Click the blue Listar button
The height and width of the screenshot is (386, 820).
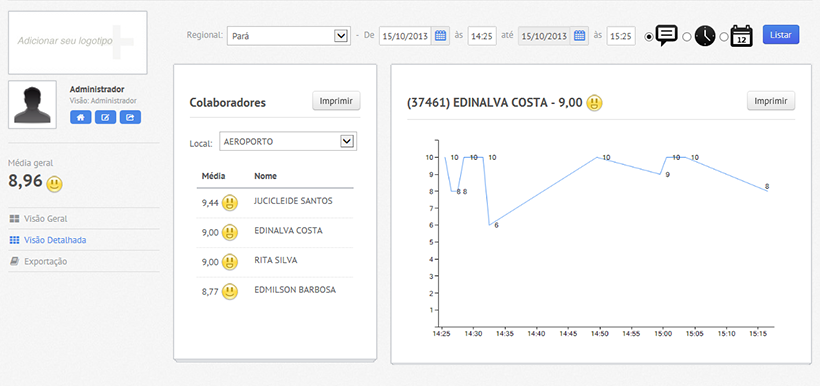[x=781, y=34]
